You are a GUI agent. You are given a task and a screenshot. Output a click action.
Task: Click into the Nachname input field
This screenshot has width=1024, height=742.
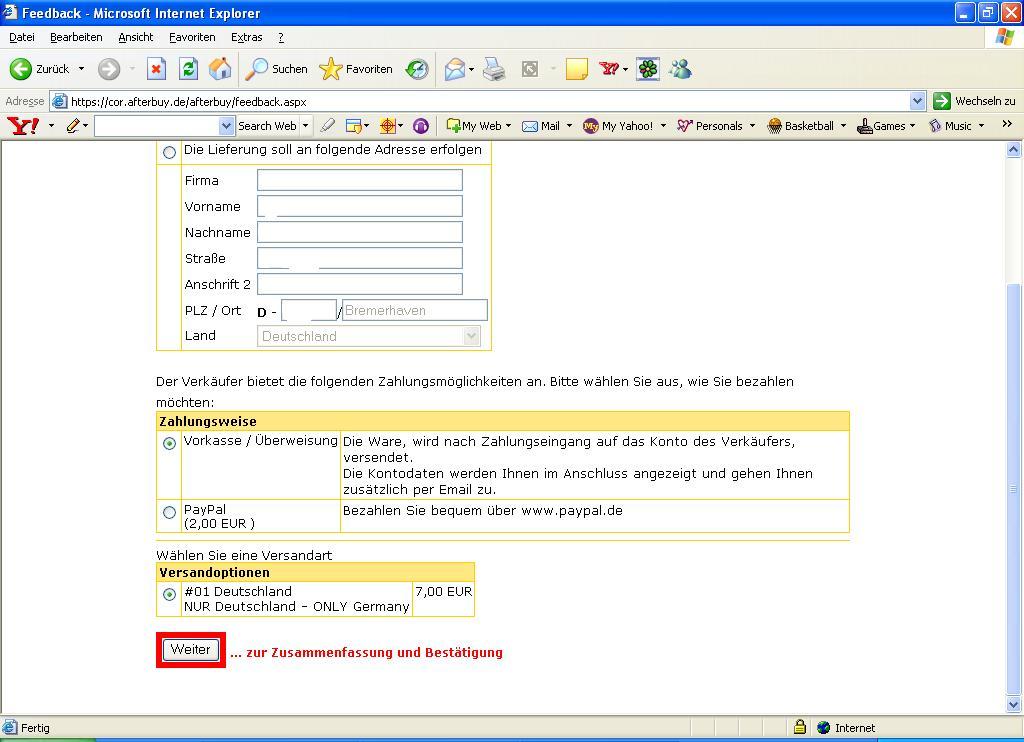tap(359, 232)
